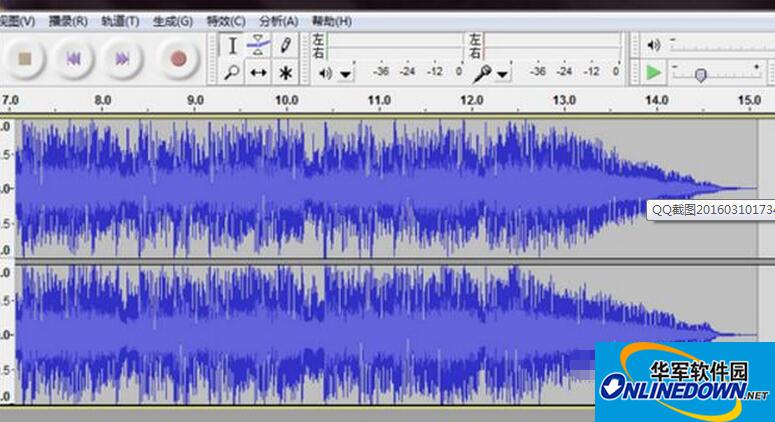Open the playback meter dropdown arrow
The width and height of the screenshot is (775, 422).
(345, 75)
